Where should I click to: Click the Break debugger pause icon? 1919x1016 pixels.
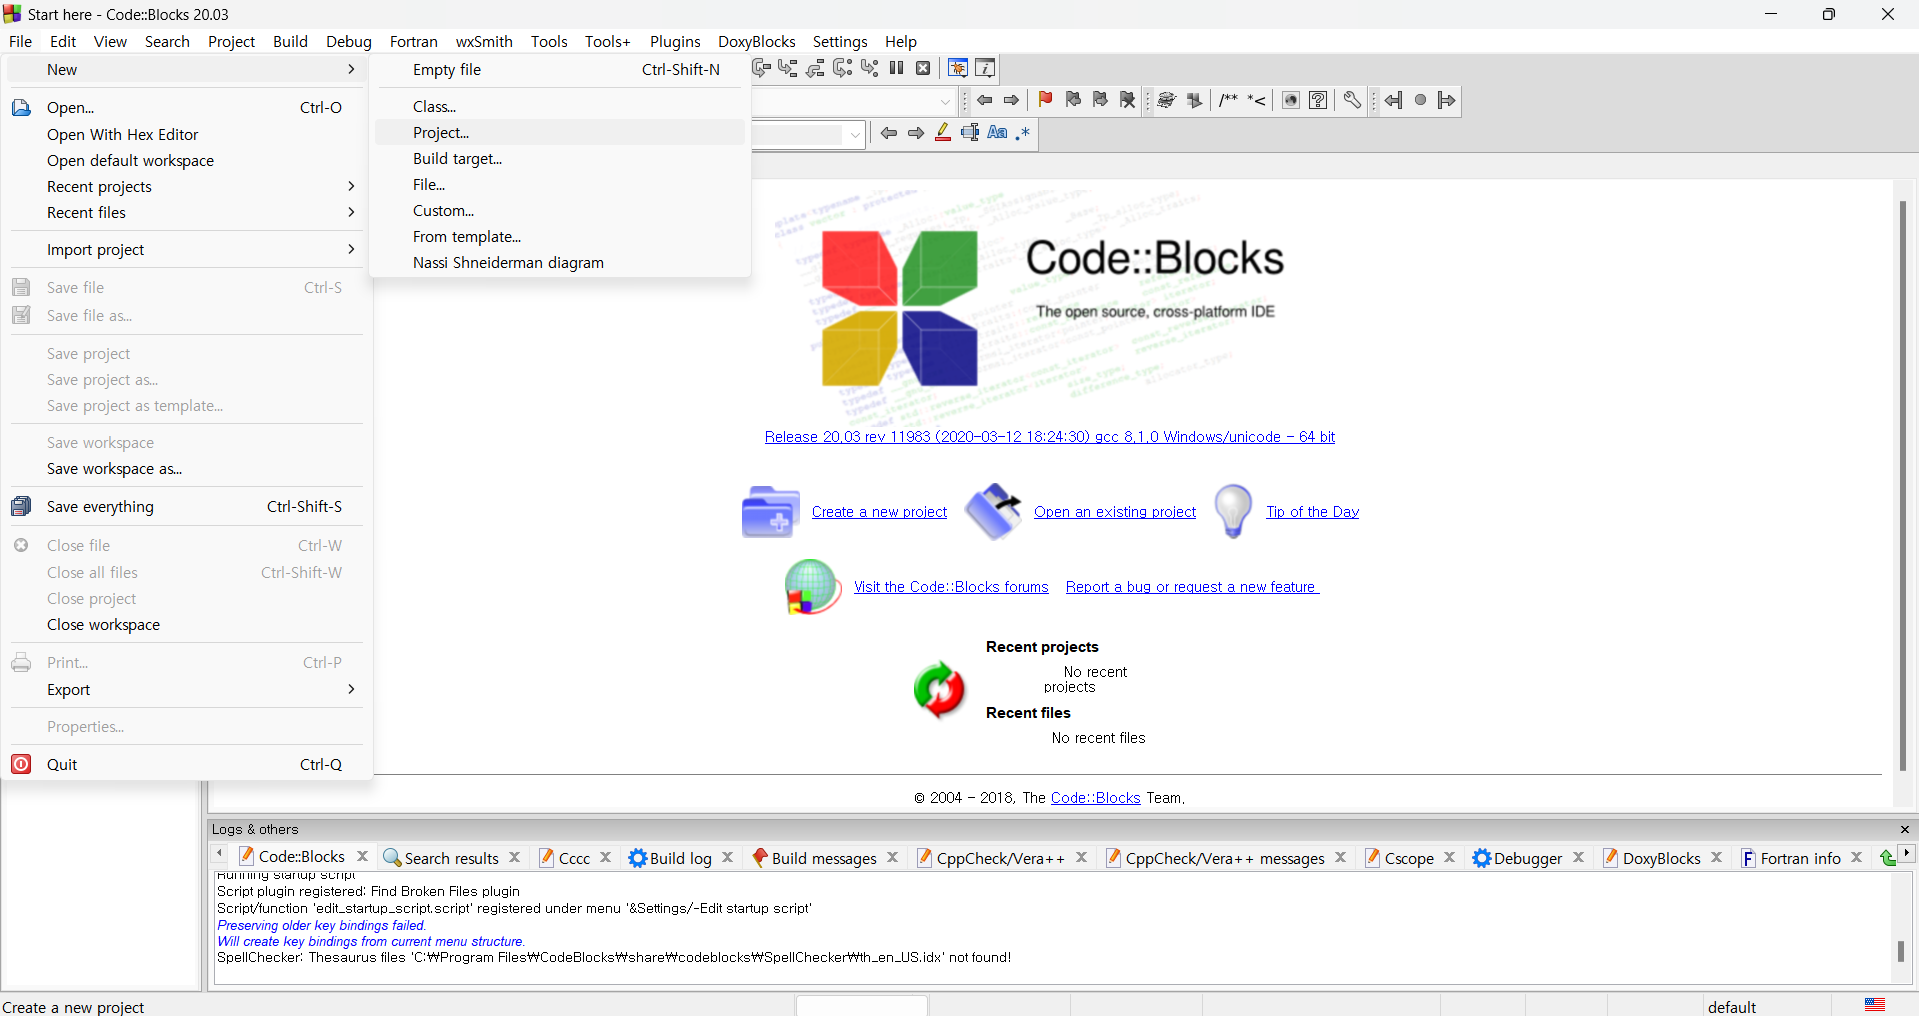click(896, 68)
